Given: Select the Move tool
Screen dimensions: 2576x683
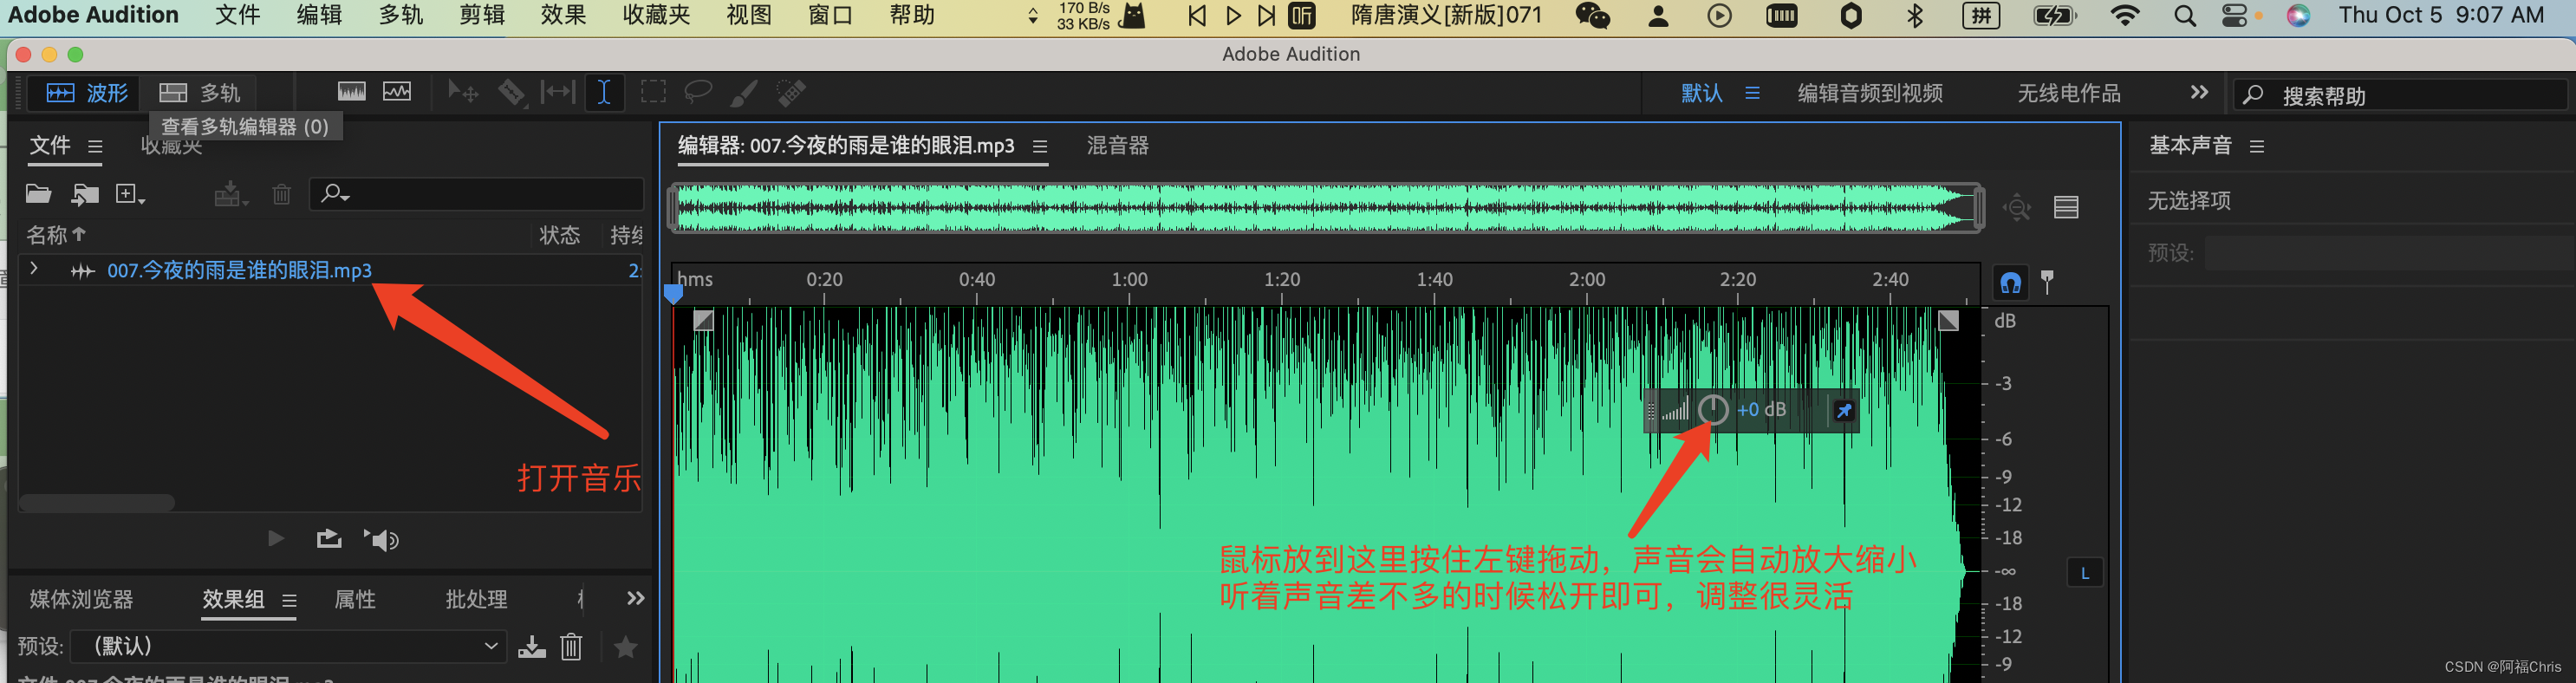Looking at the screenshot, I should (462, 93).
